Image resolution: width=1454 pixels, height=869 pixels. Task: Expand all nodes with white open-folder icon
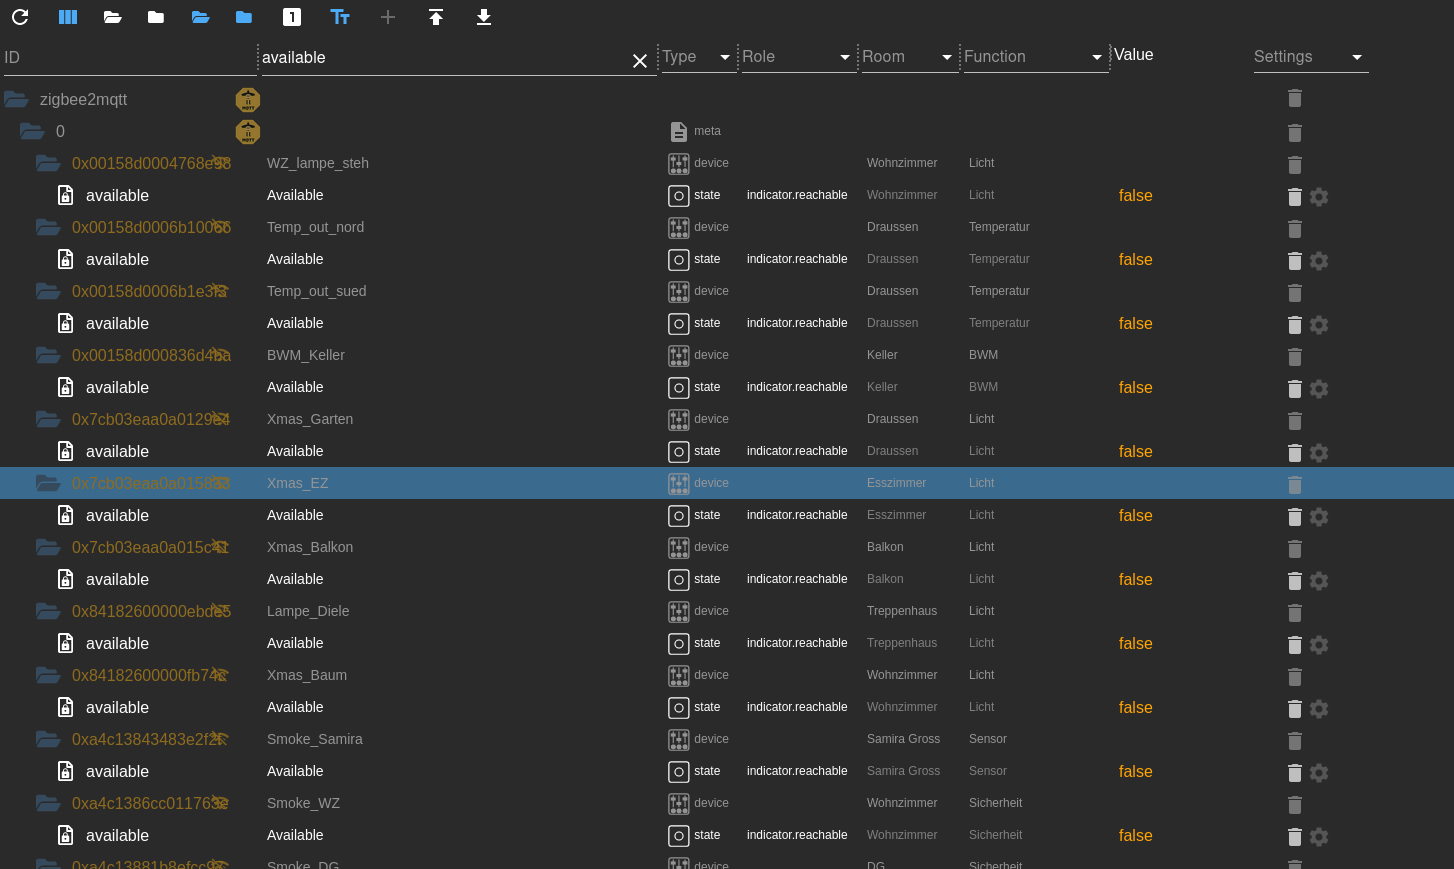pos(112,17)
